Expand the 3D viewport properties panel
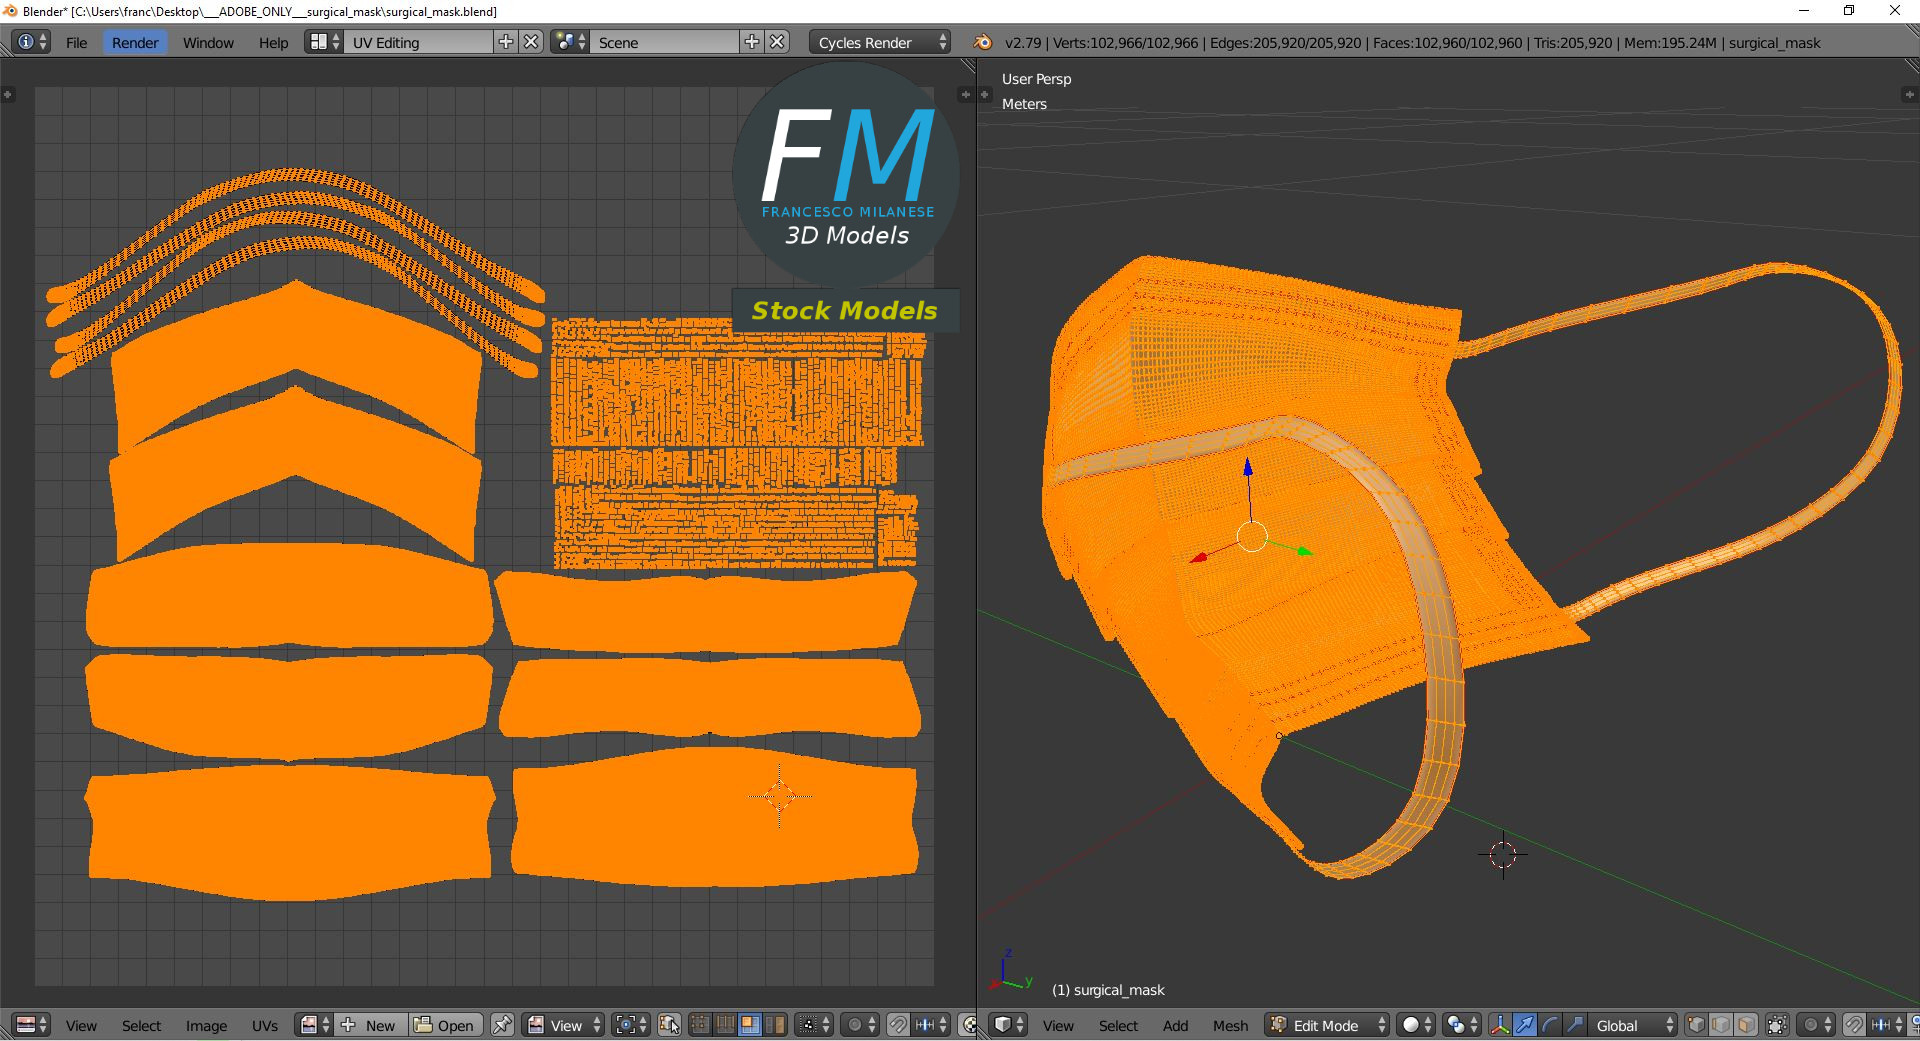Viewport: 1920px width, 1041px height. pos(1910,94)
